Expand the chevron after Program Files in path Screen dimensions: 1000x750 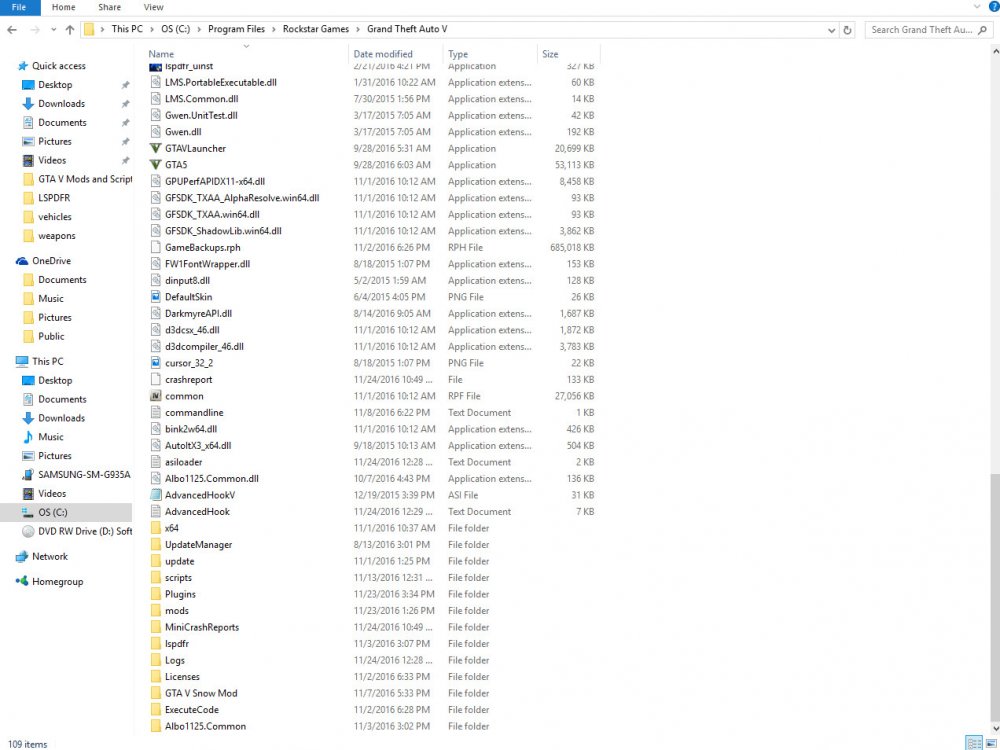(274, 29)
